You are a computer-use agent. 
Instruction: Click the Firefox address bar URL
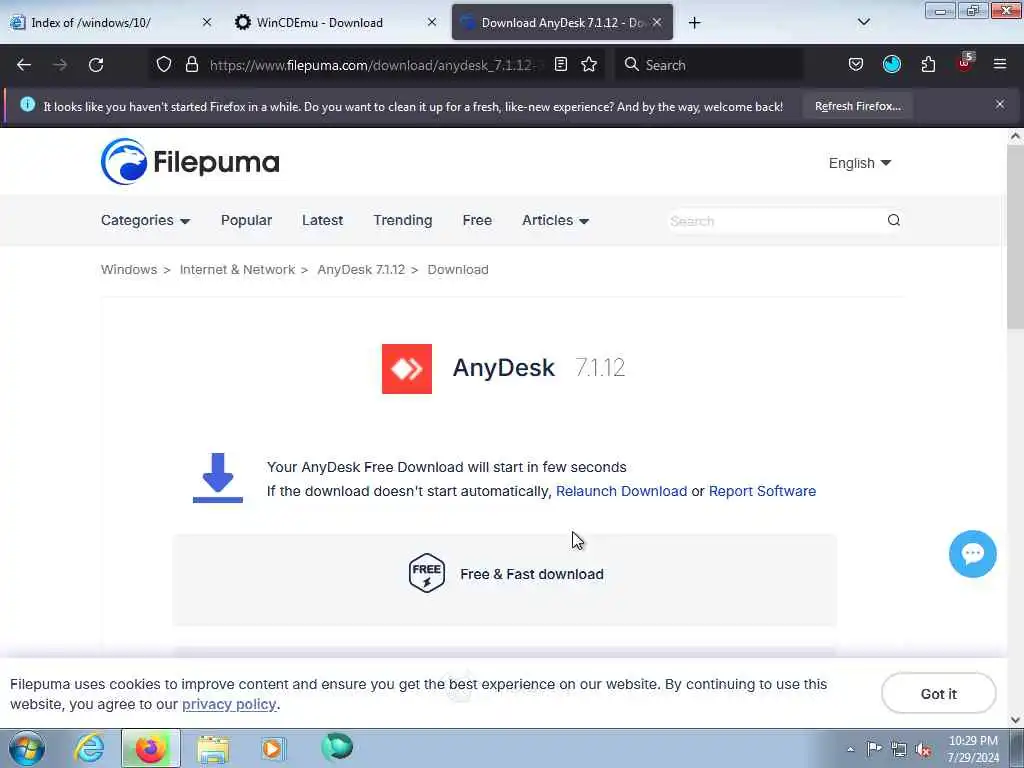pos(372,65)
